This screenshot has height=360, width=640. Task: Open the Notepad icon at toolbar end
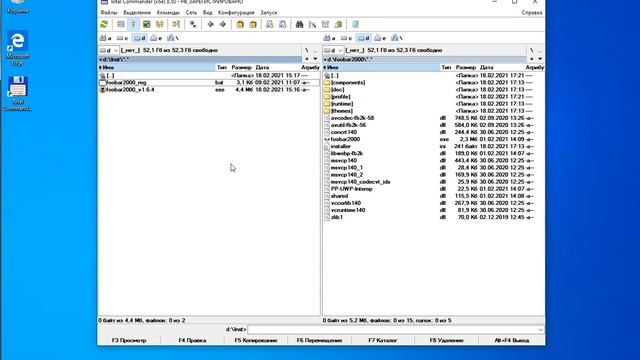click(355, 24)
